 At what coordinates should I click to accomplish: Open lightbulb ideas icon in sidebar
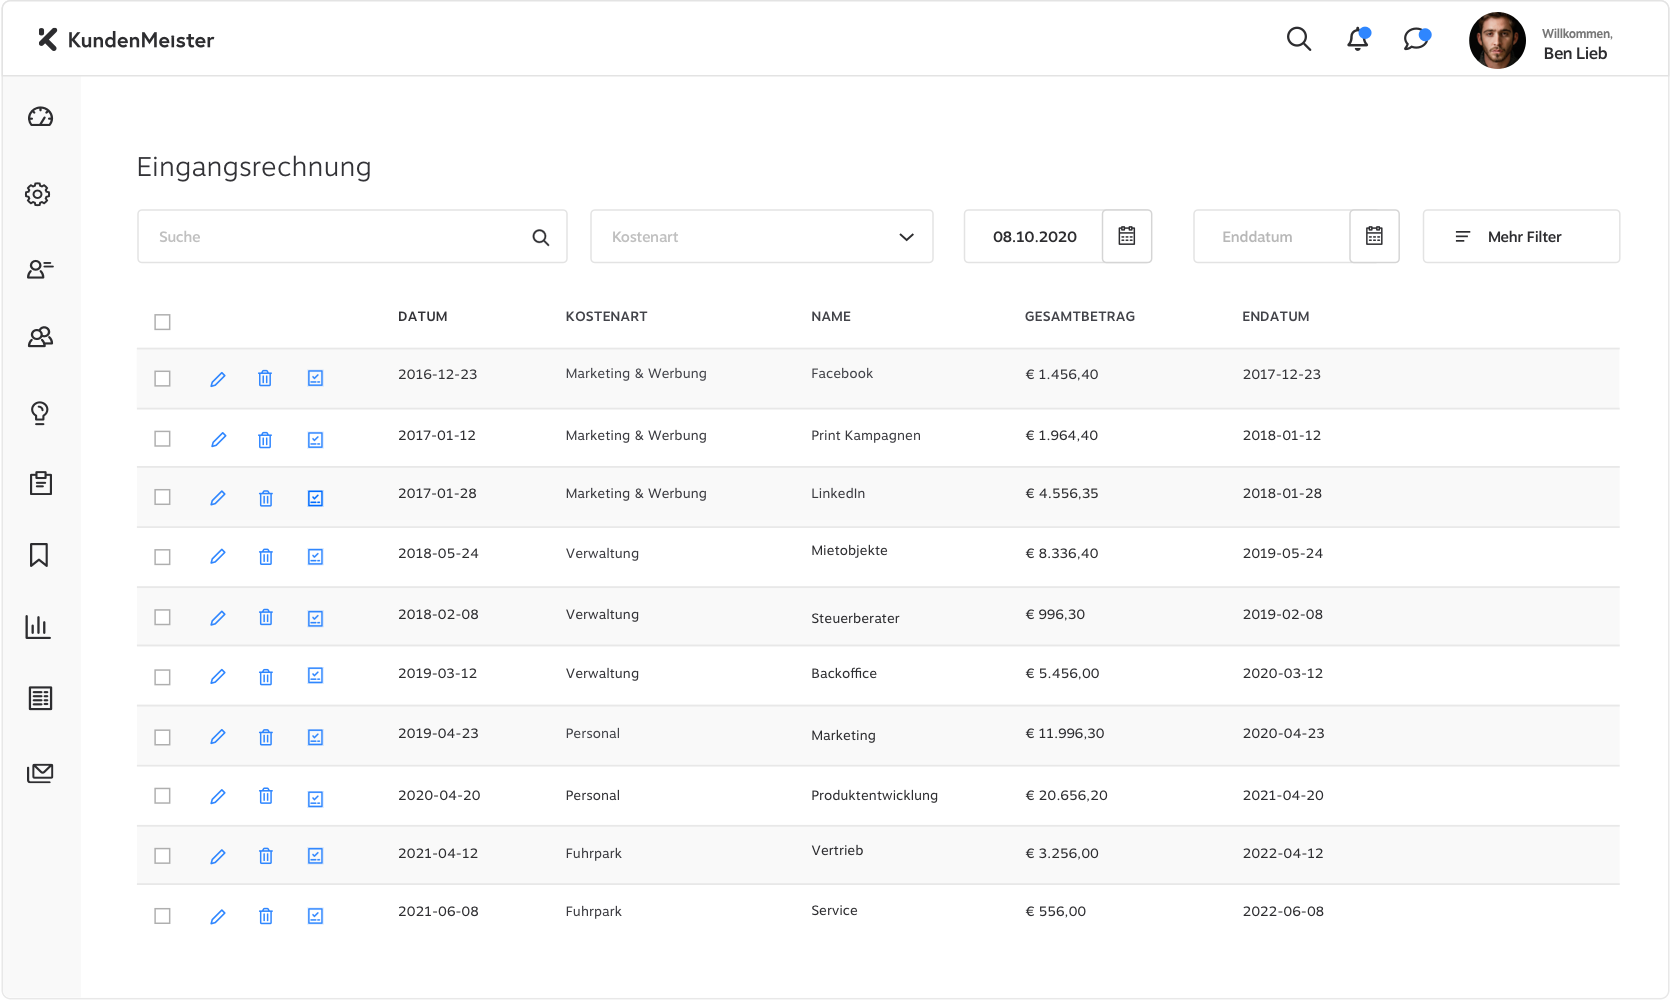pyautogui.click(x=40, y=412)
